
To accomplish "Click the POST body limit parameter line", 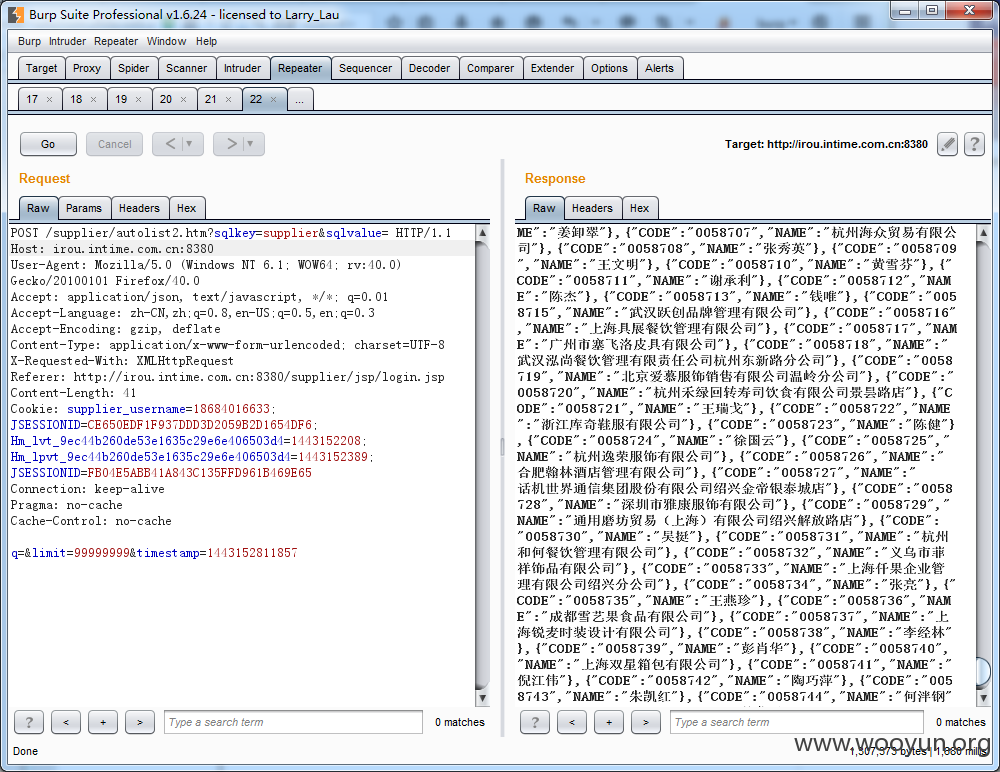I will tap(154, 553).
